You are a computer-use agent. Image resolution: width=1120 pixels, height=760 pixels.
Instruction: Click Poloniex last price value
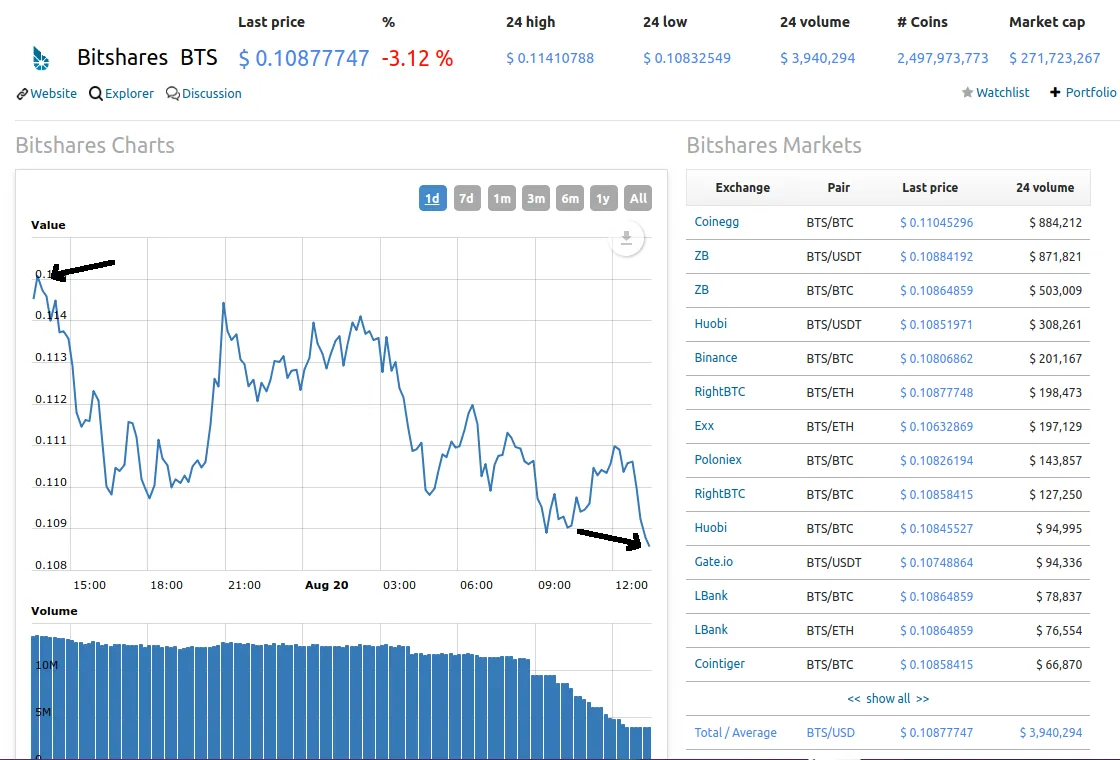[936, 460]
